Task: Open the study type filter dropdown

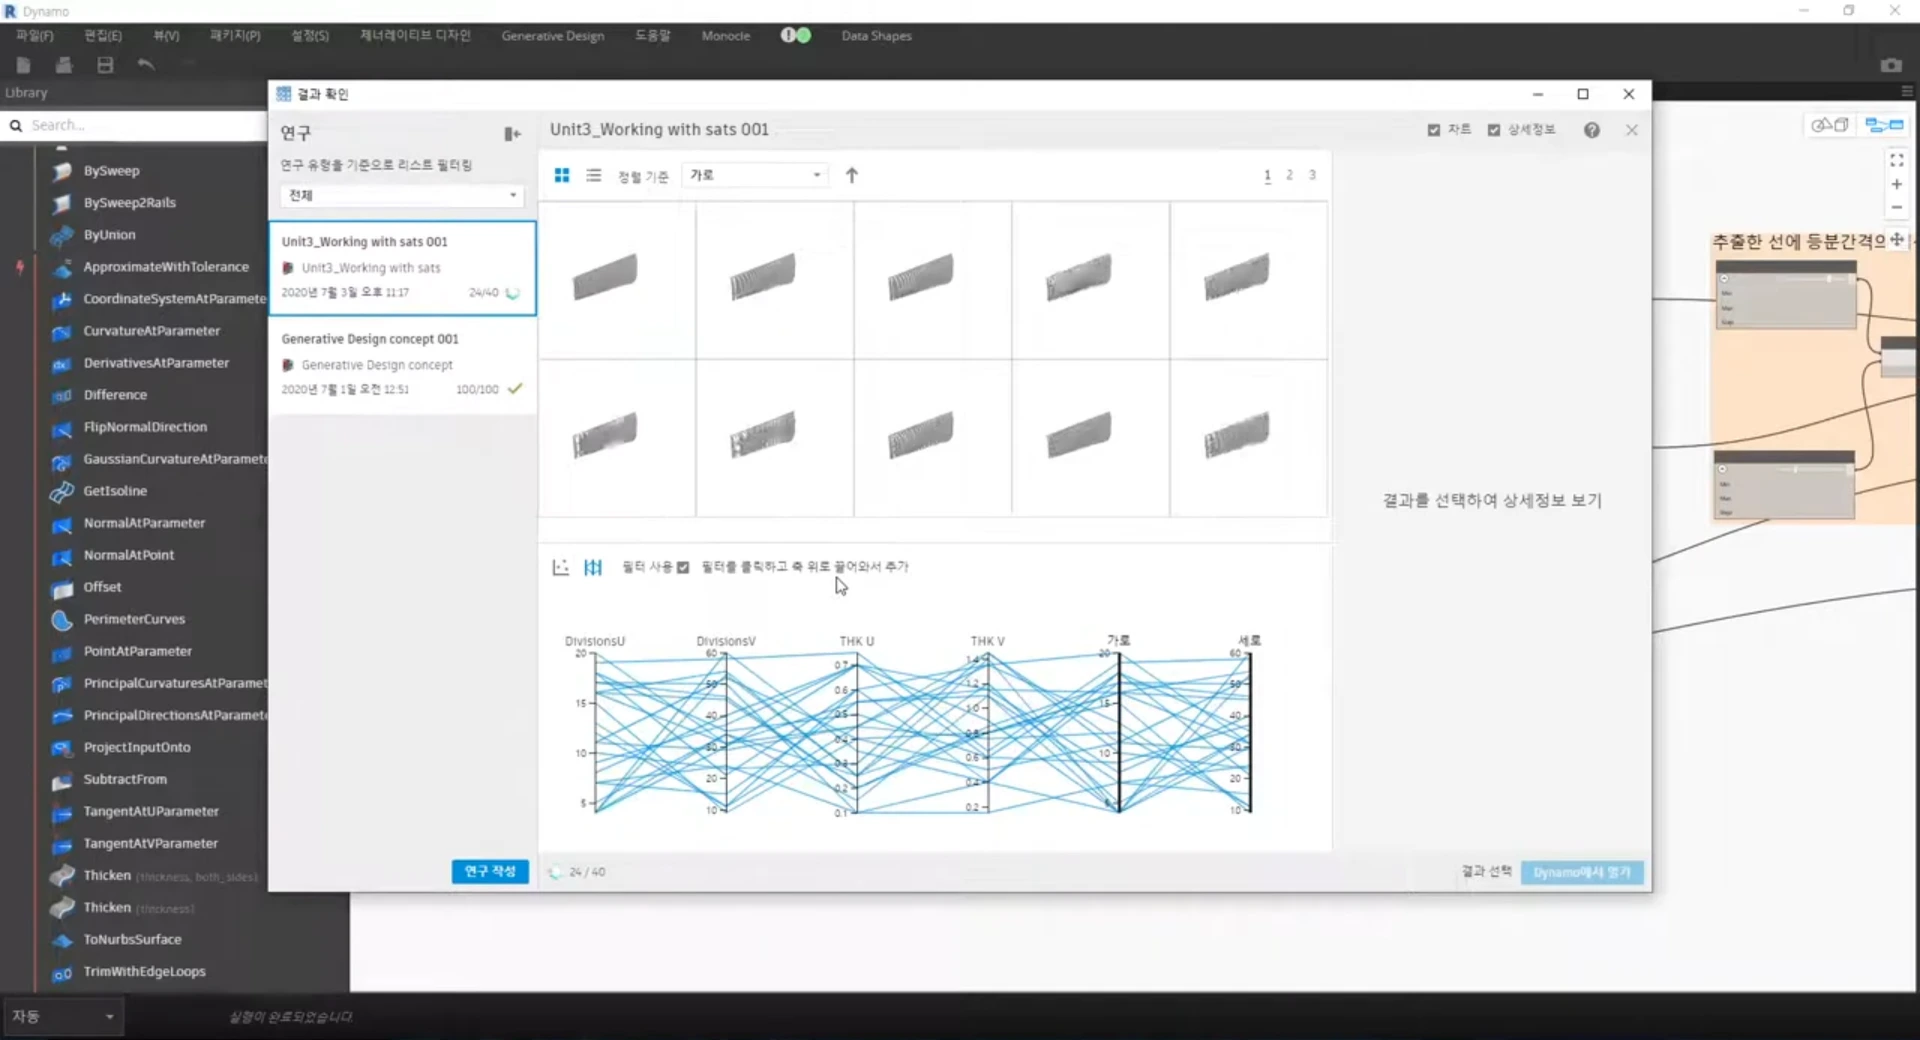Action: (x=401, y=195)
